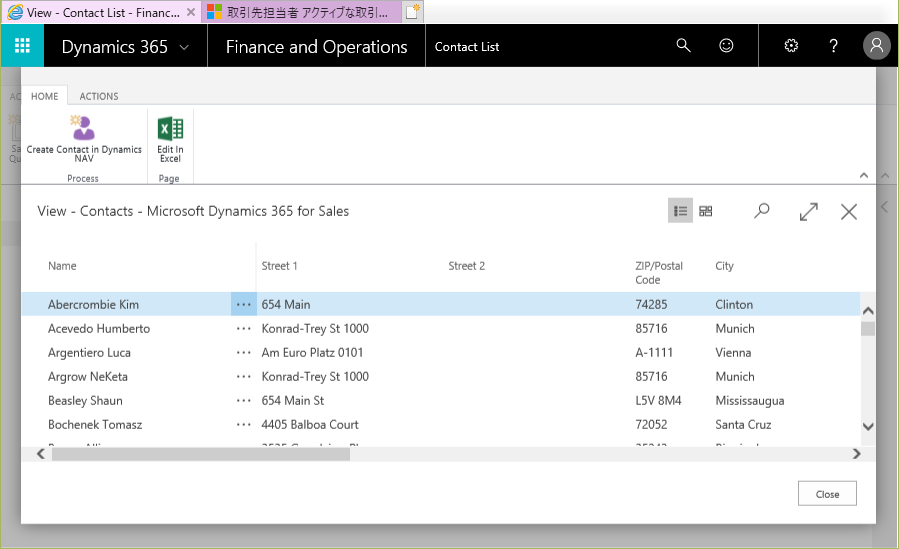This screenshot has width=899, height=549.
Task: Switch to the ACTIONS ribbon tab
Action: pos(99,96)
